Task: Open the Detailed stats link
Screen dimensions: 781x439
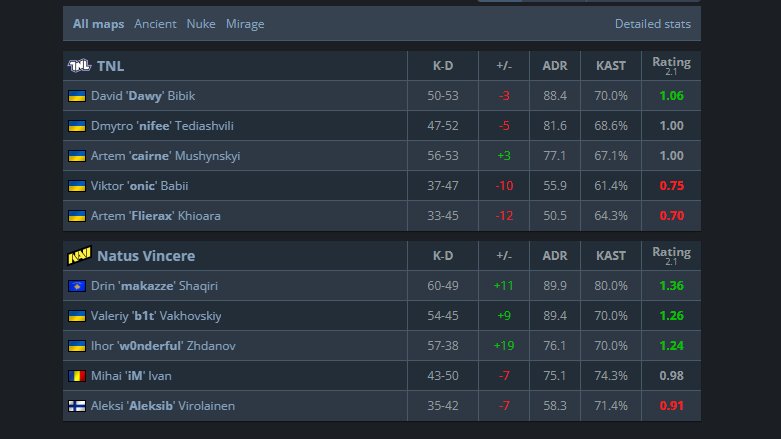Action: [652, 23]
